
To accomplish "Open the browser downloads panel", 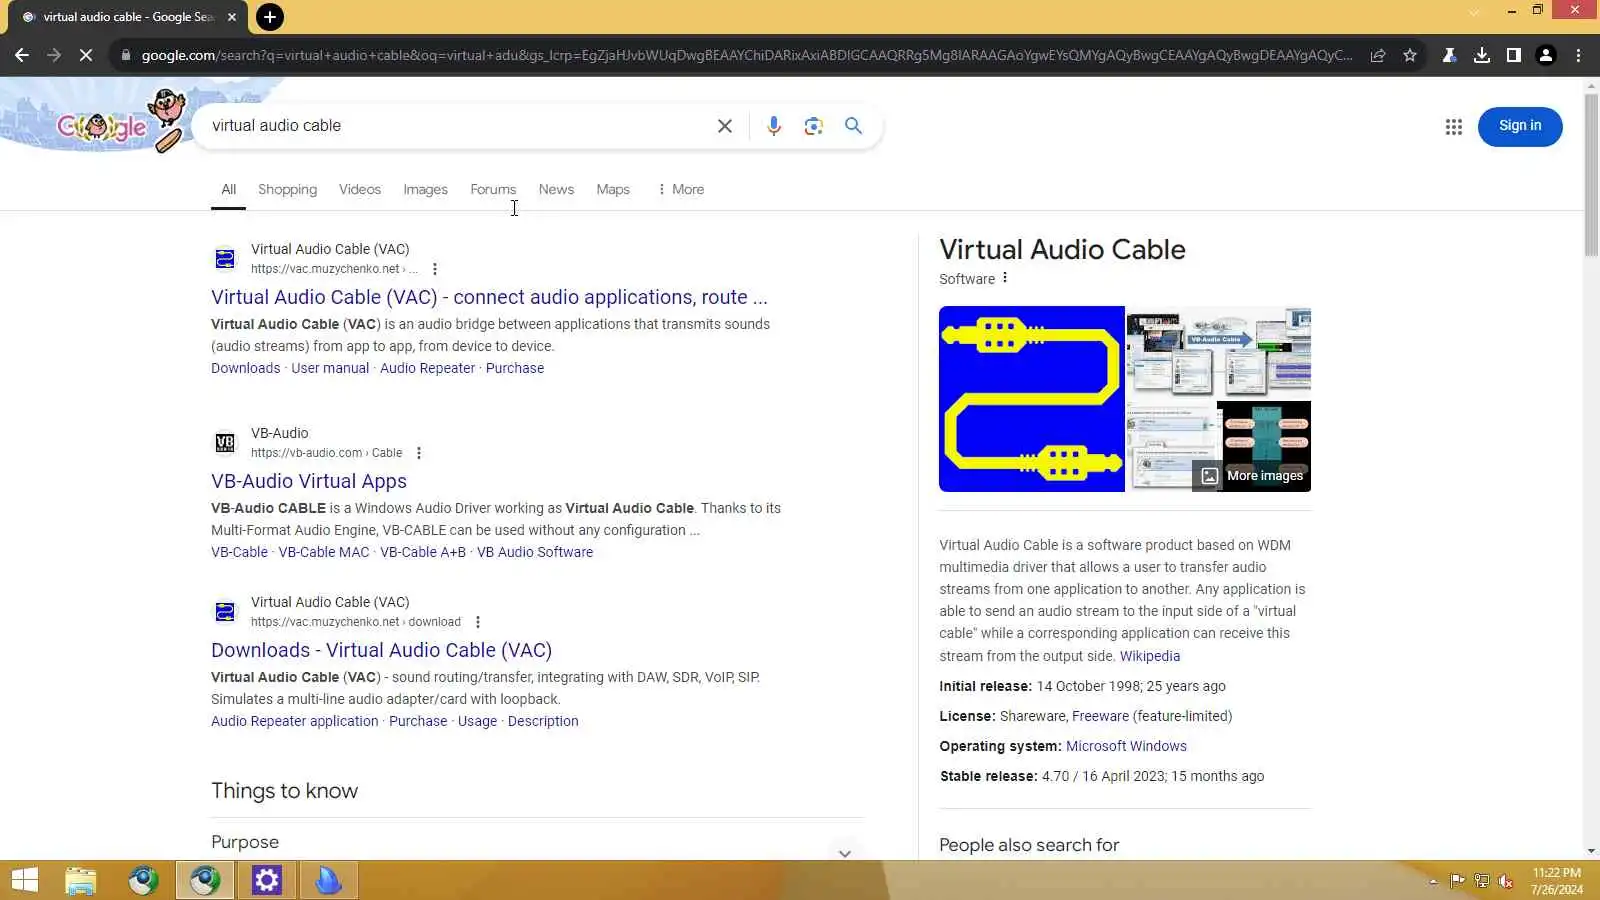I will [1482, 55].
